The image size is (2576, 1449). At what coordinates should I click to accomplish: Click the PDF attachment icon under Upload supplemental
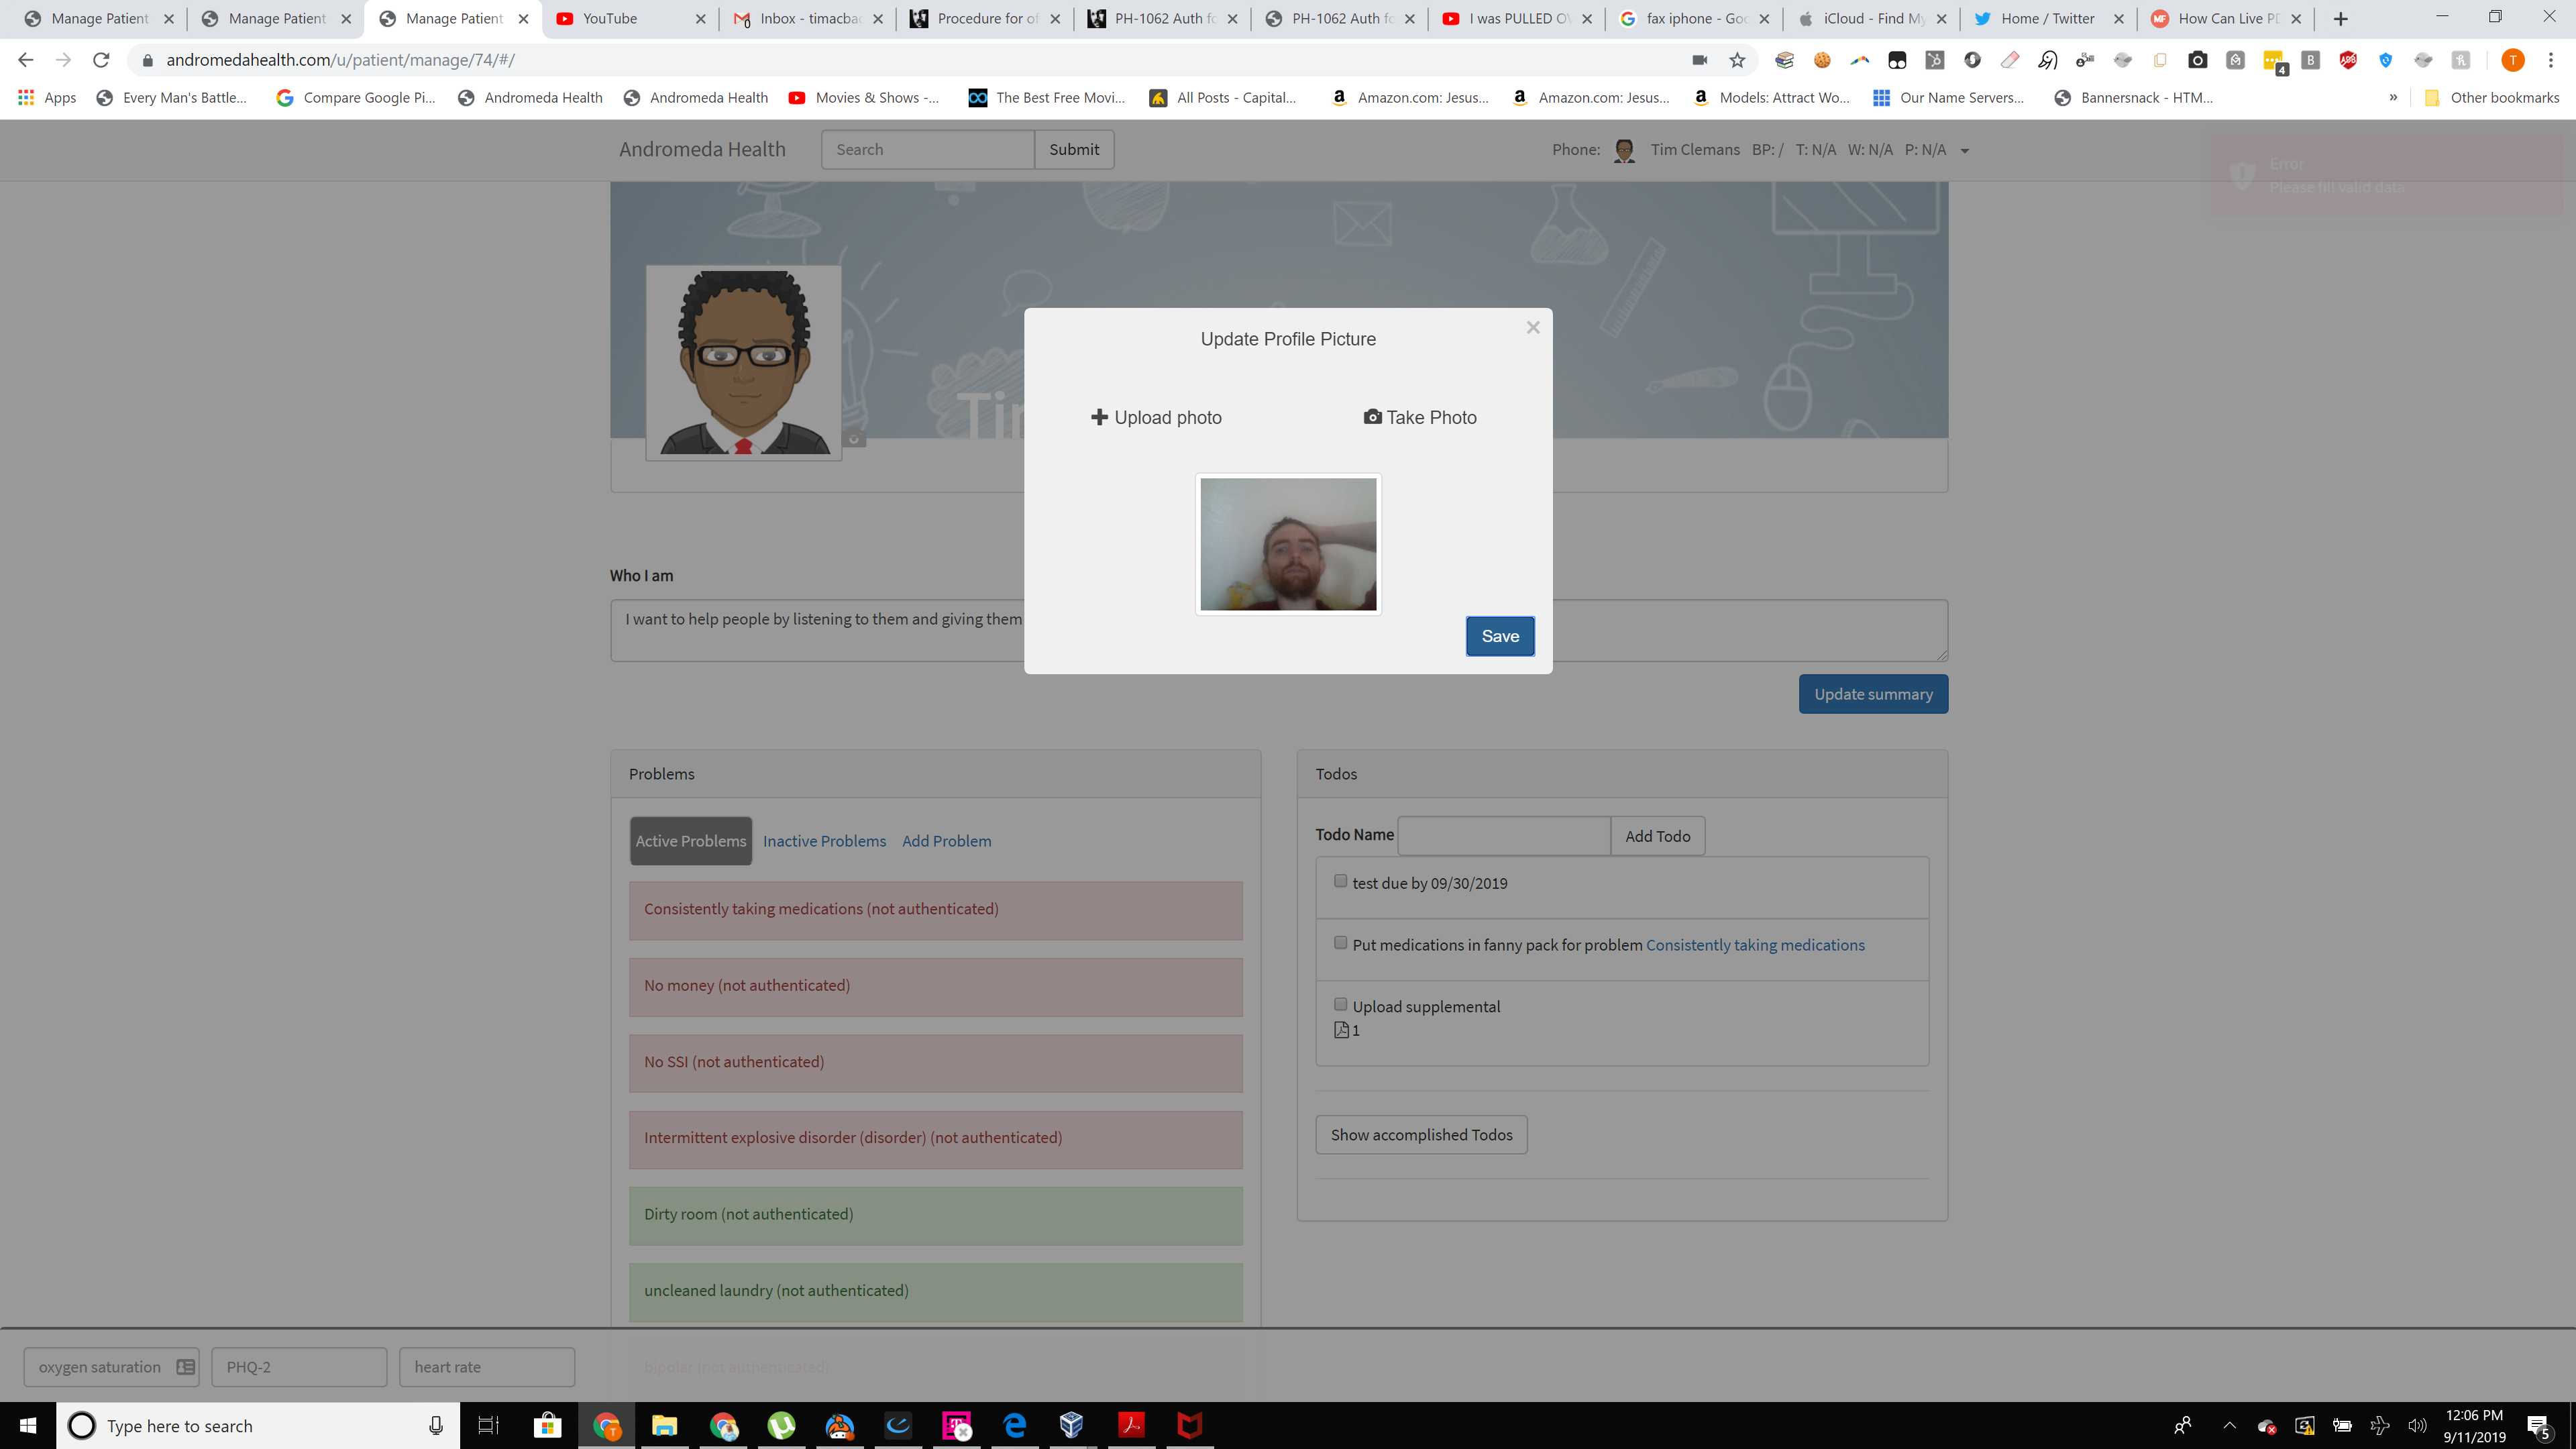[1341, 1030]
